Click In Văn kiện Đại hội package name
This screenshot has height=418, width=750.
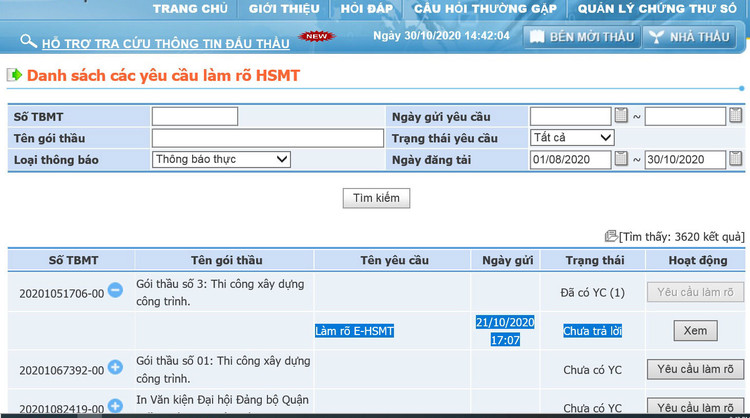(222, 400)
